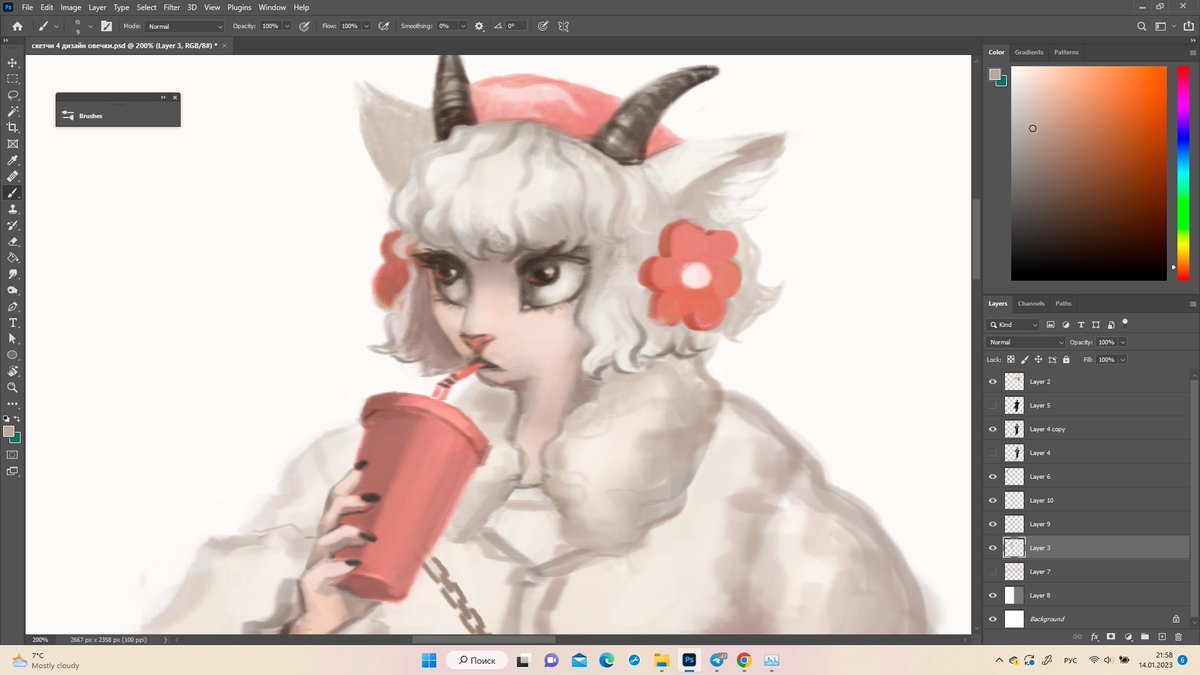Open the Image menu
Viewport: 1200px width, 675px height.
[x=70, y=7]
